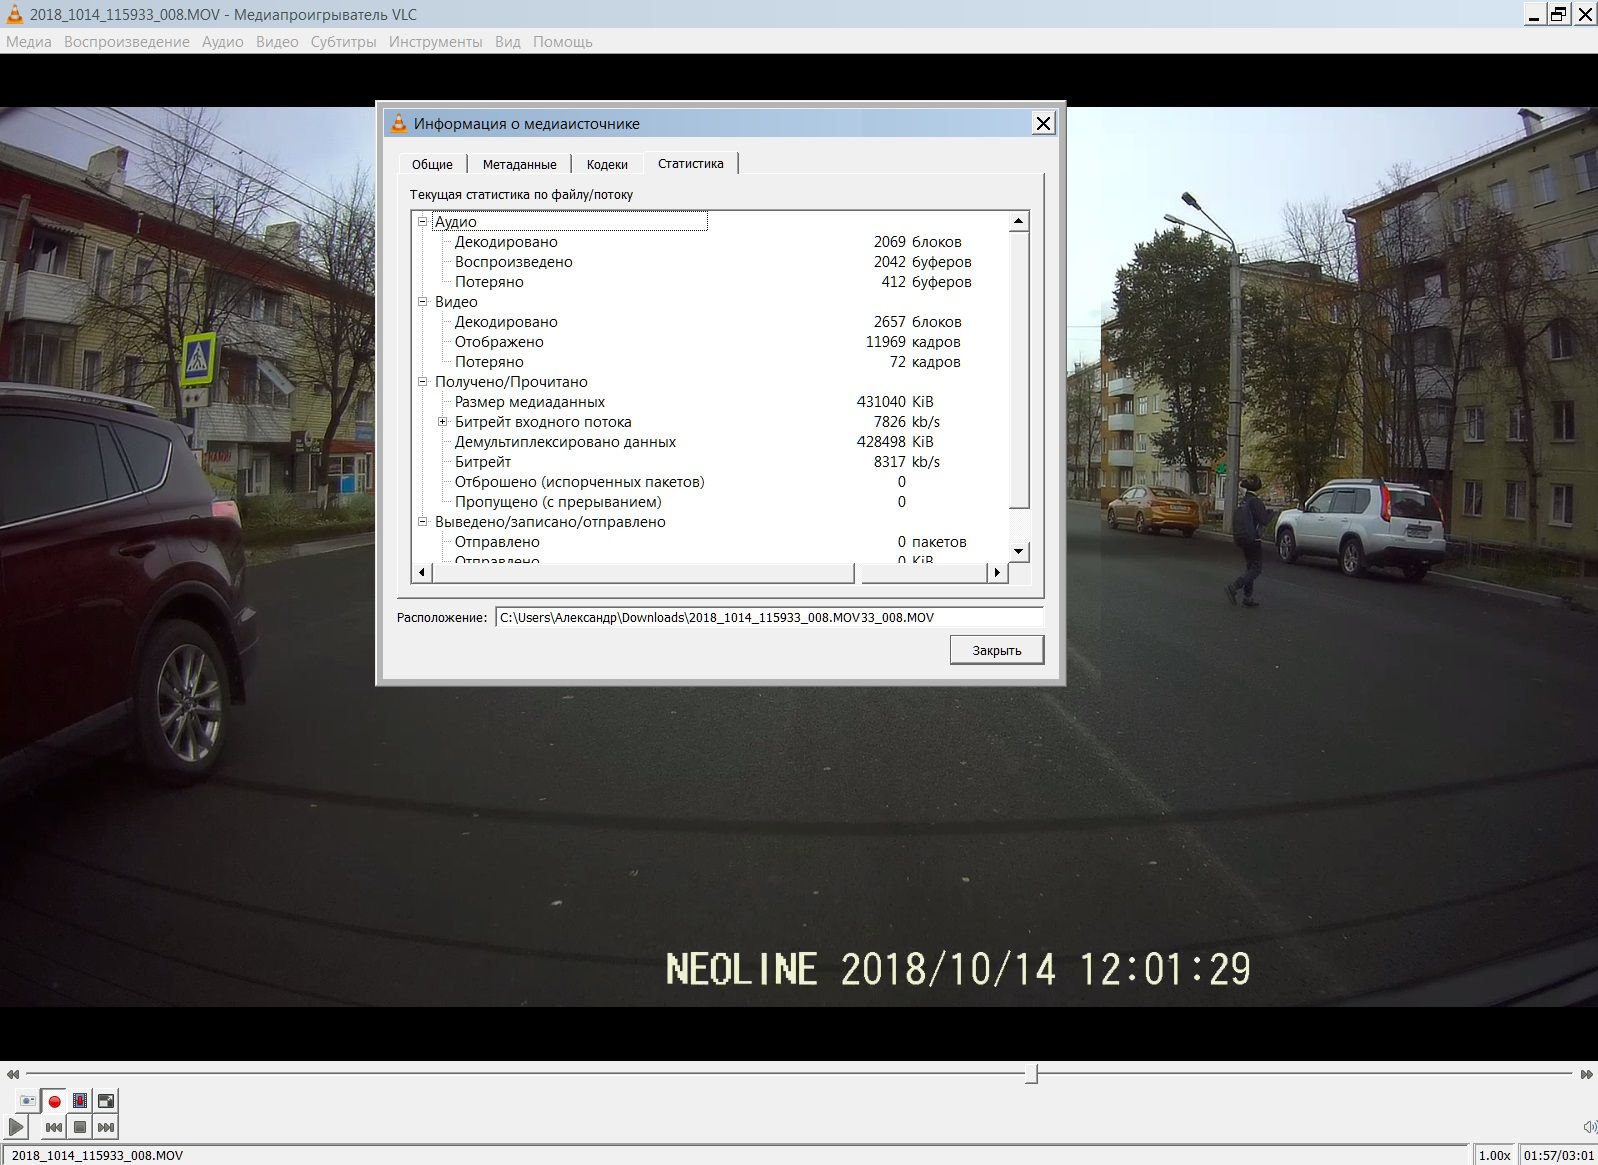The width and height of the screenshot is (1598, 1165).
Task: Click the fast-forward arrows beside the seek bar
Action: tap(1586, 1074)
